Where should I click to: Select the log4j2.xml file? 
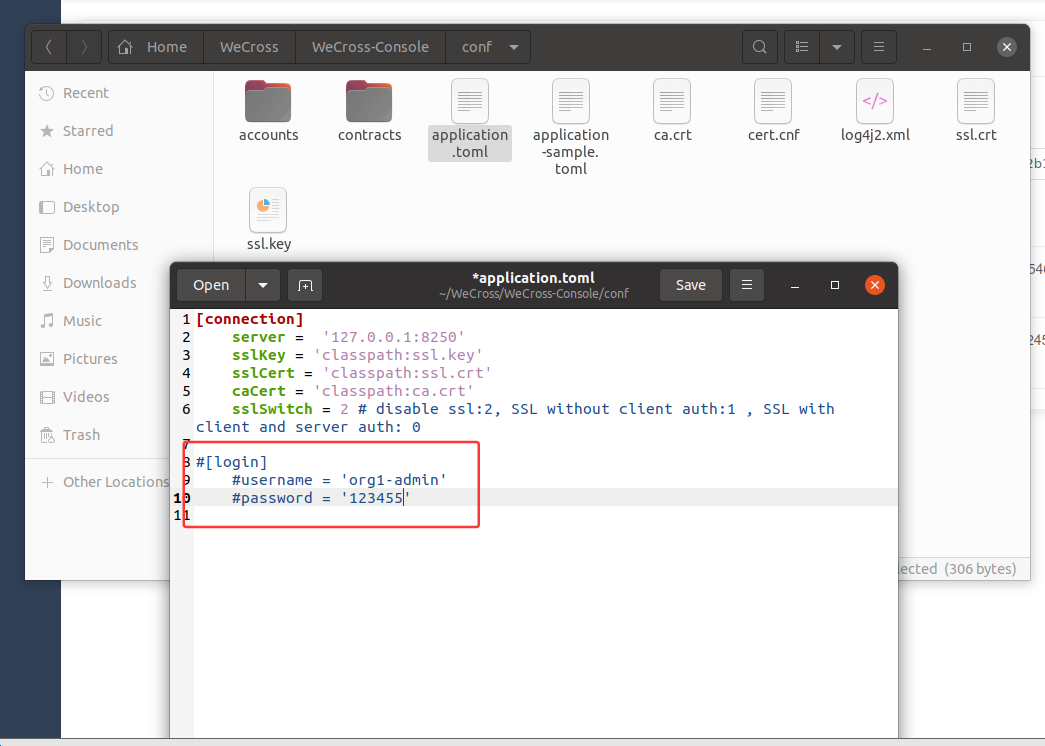click(x=875, y=111)
